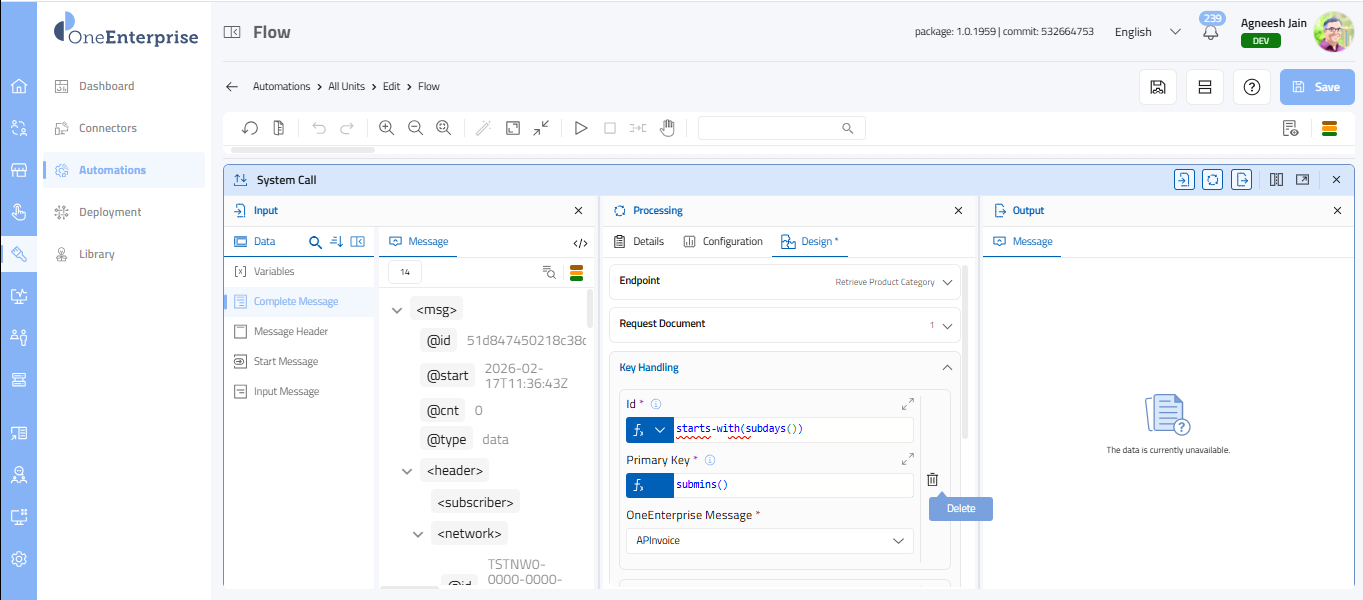This screenshot has width=1363, height=600.
Task: Open the notifications bell
Action: (x=1211, y=32)
